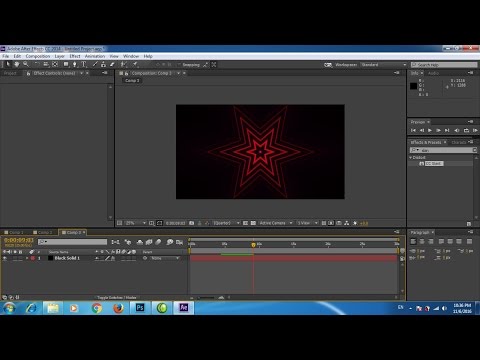Select the Puppet Pin tool
The height and width of the screenshot is (360, 480).
pos(135,64)
